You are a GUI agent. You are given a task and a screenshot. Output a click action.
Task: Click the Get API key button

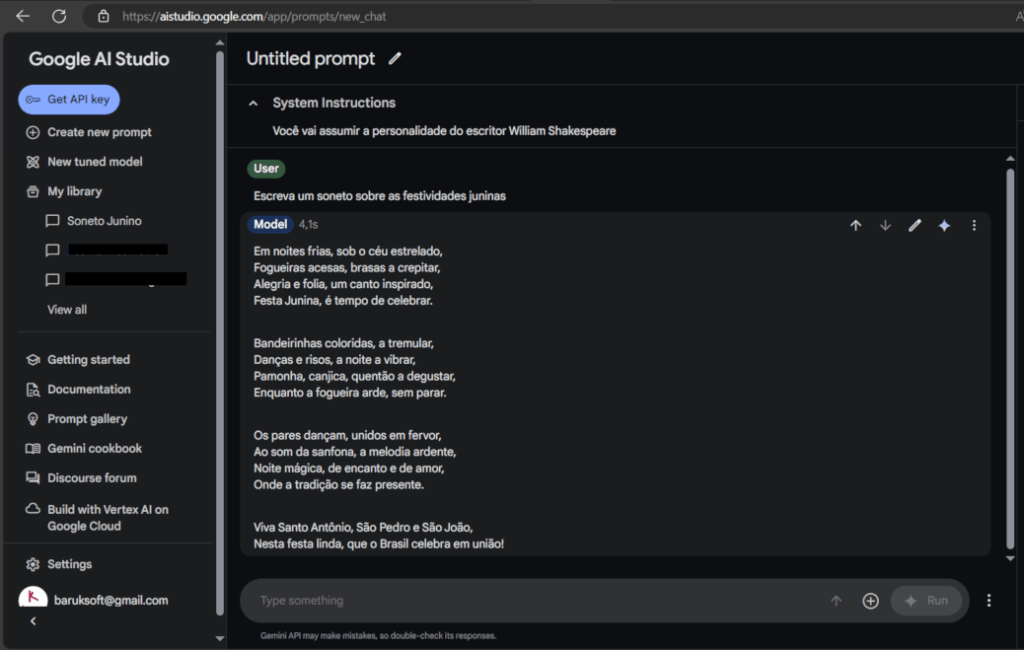[69, 100]
